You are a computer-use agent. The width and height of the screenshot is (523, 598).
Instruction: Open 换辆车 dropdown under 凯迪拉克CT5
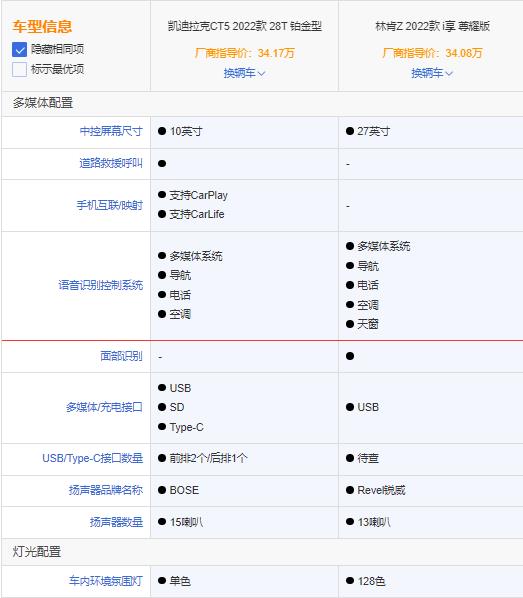(244, 73)
